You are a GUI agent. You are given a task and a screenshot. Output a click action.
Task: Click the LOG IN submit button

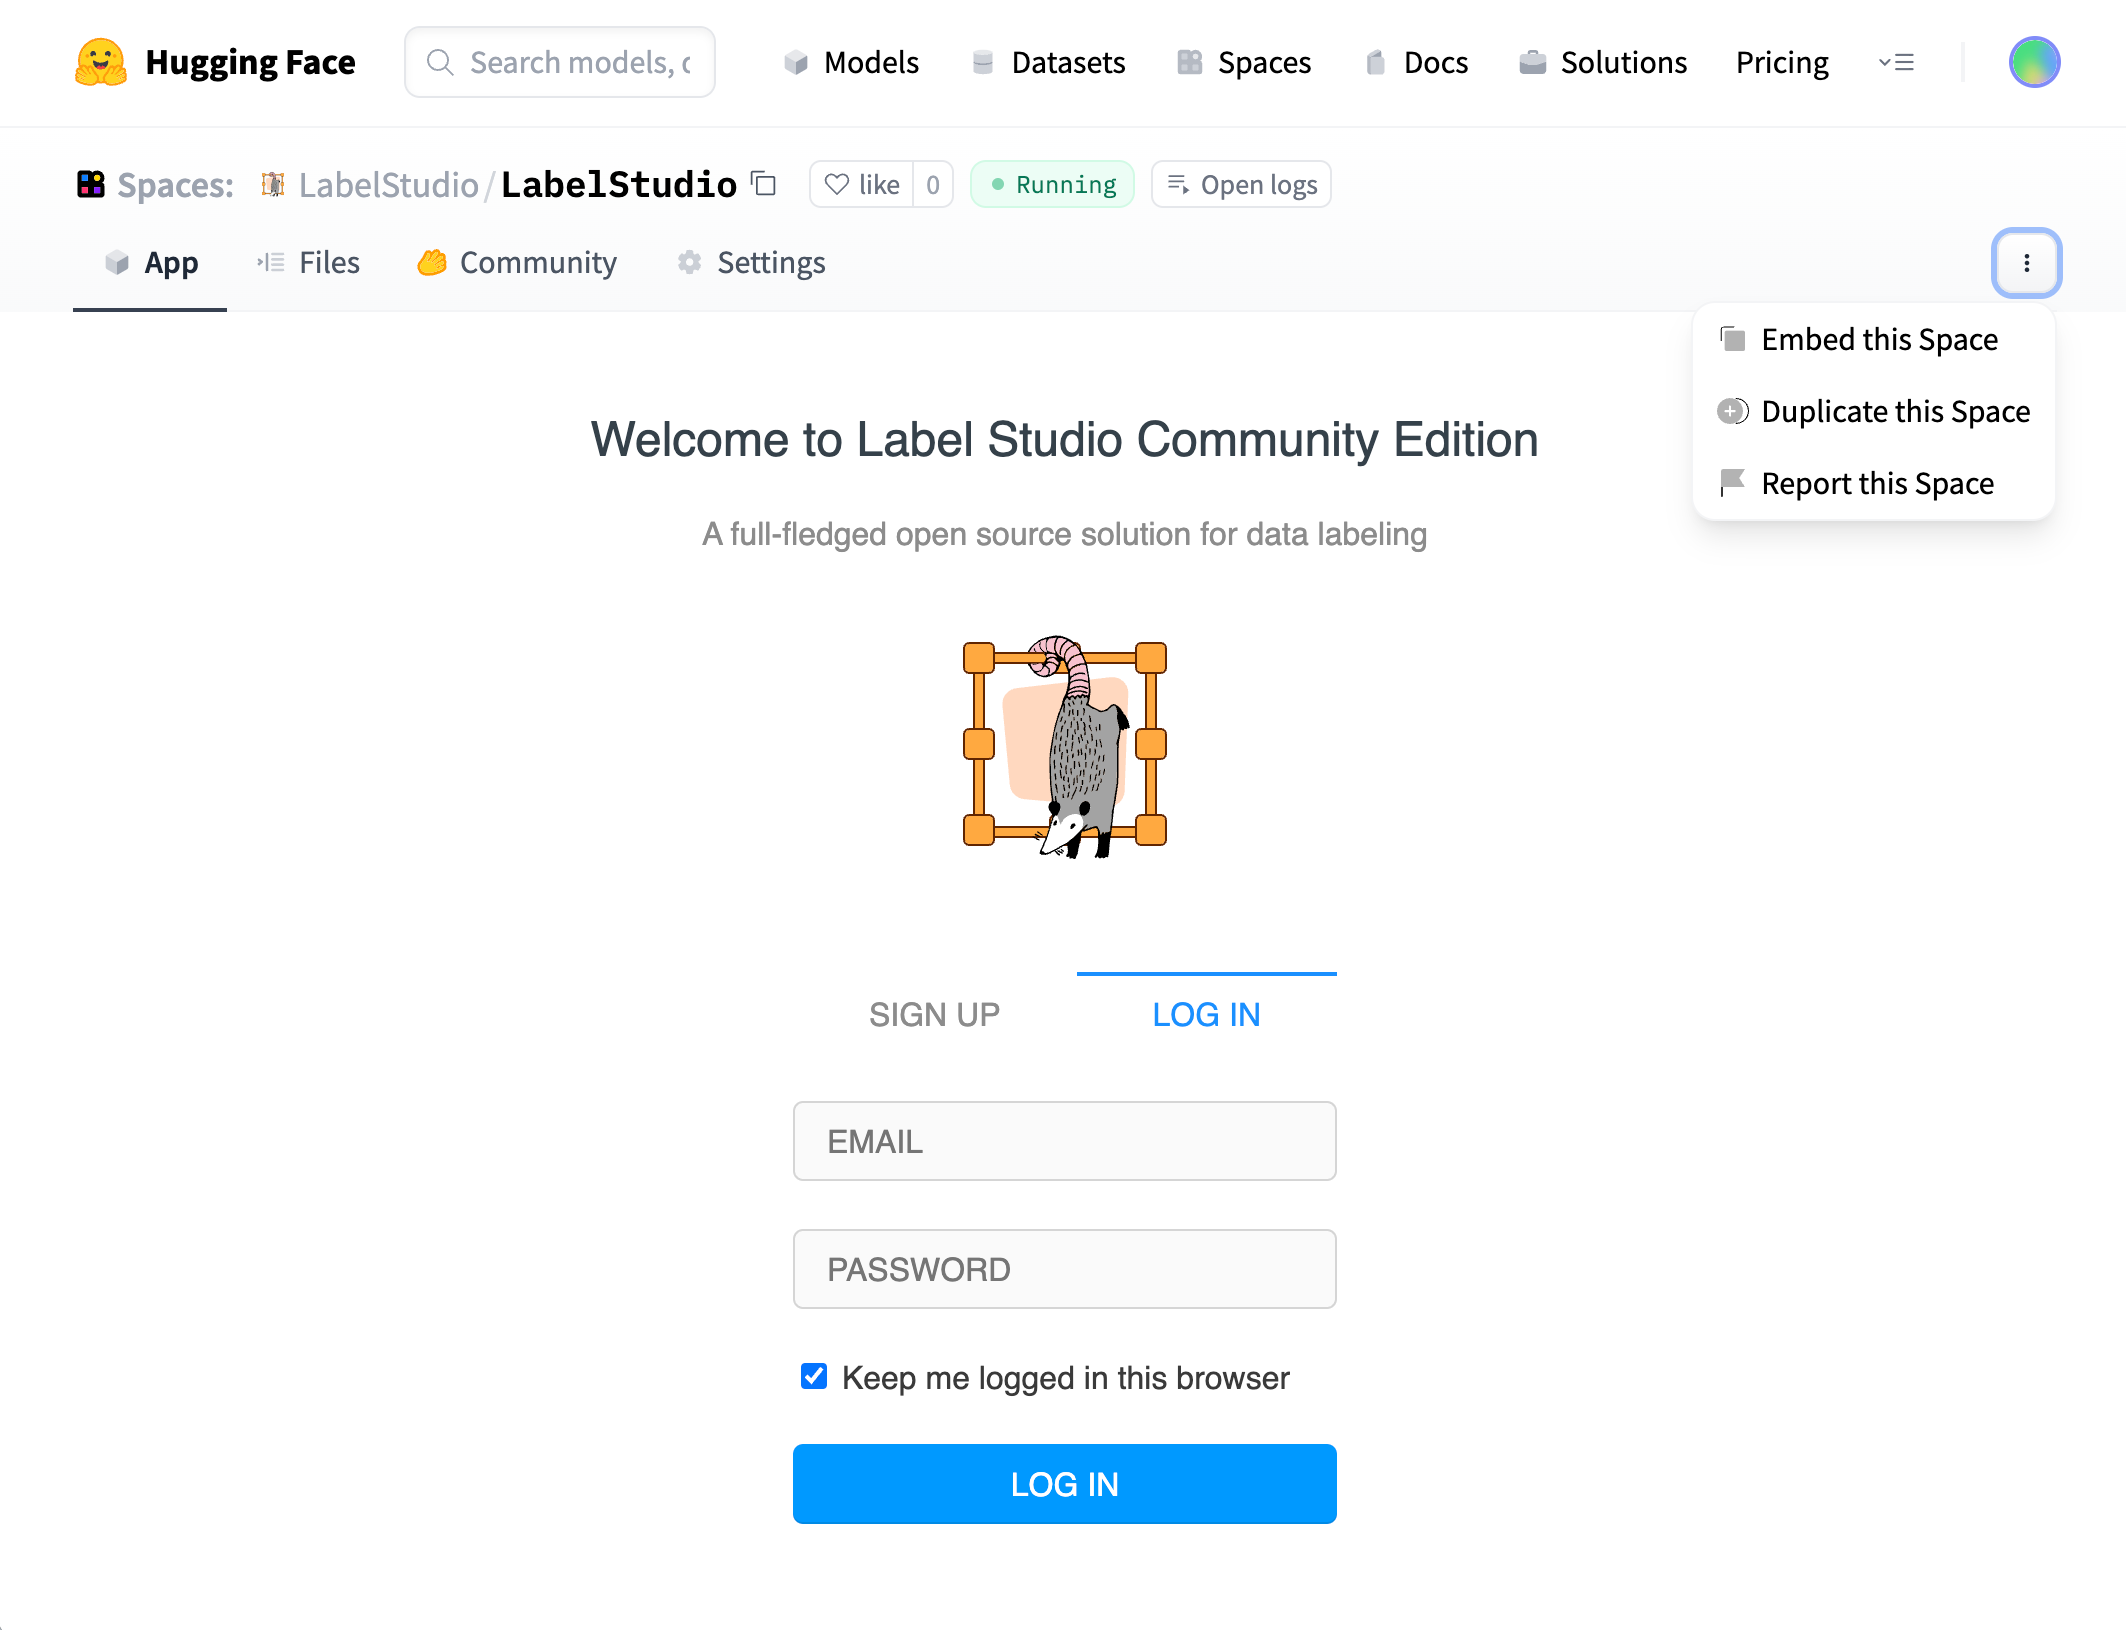(x=1063, y=1484)
